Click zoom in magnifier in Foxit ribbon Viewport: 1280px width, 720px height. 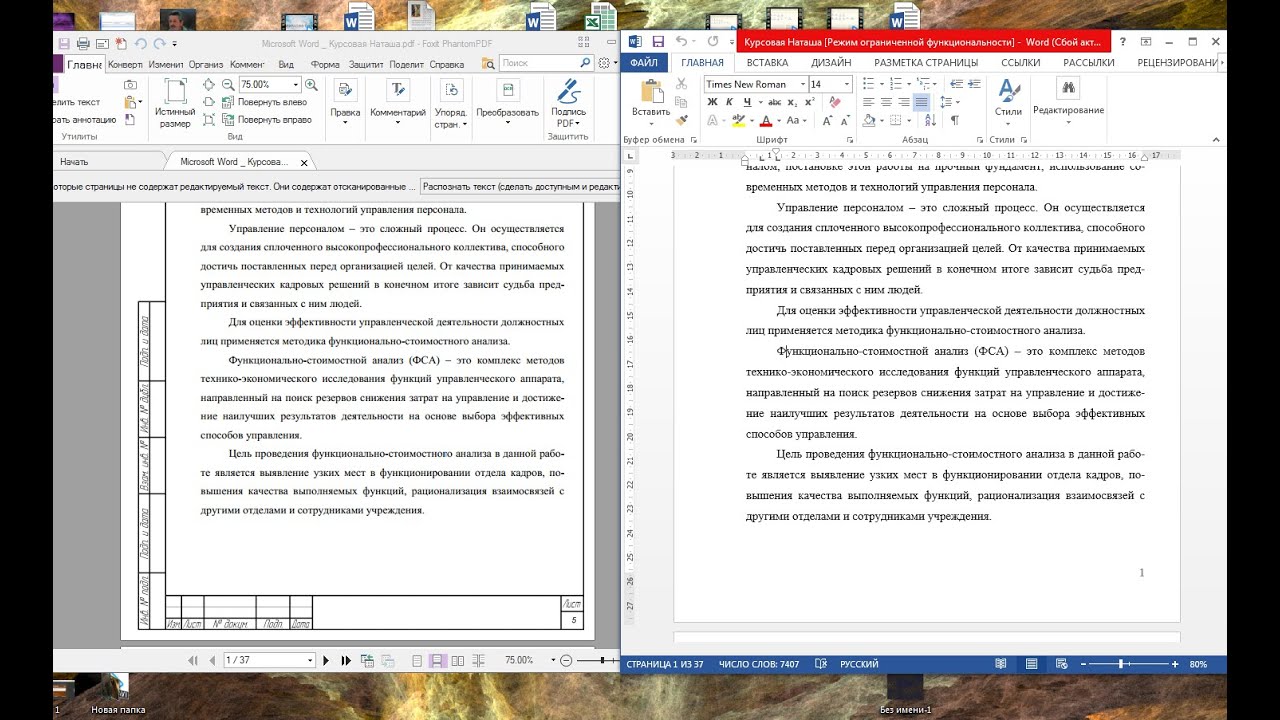311,85
